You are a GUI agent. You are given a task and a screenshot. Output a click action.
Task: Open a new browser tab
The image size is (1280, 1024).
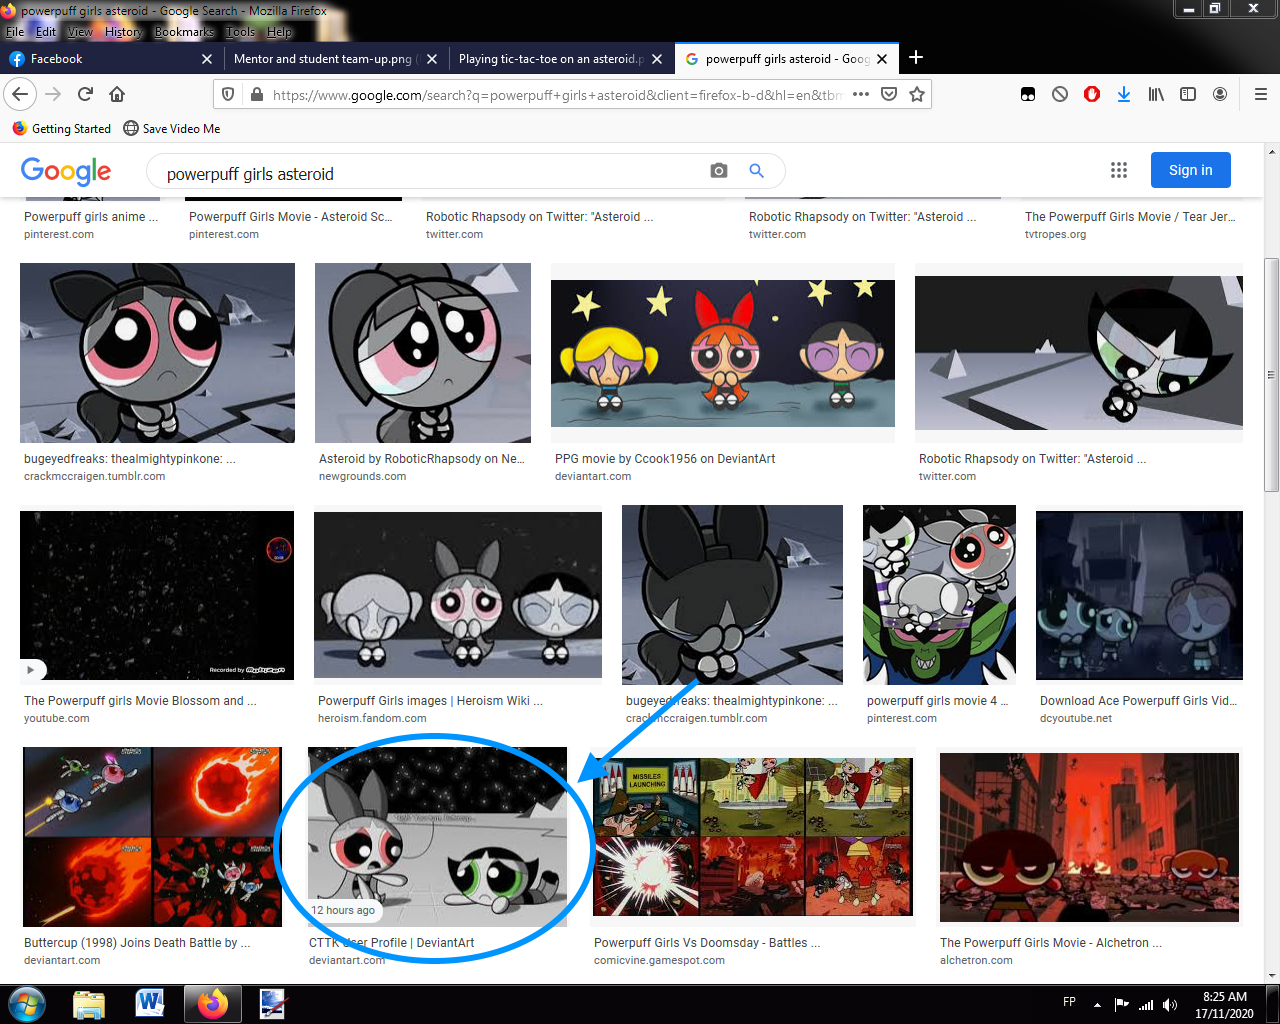(x=916, y=58)
